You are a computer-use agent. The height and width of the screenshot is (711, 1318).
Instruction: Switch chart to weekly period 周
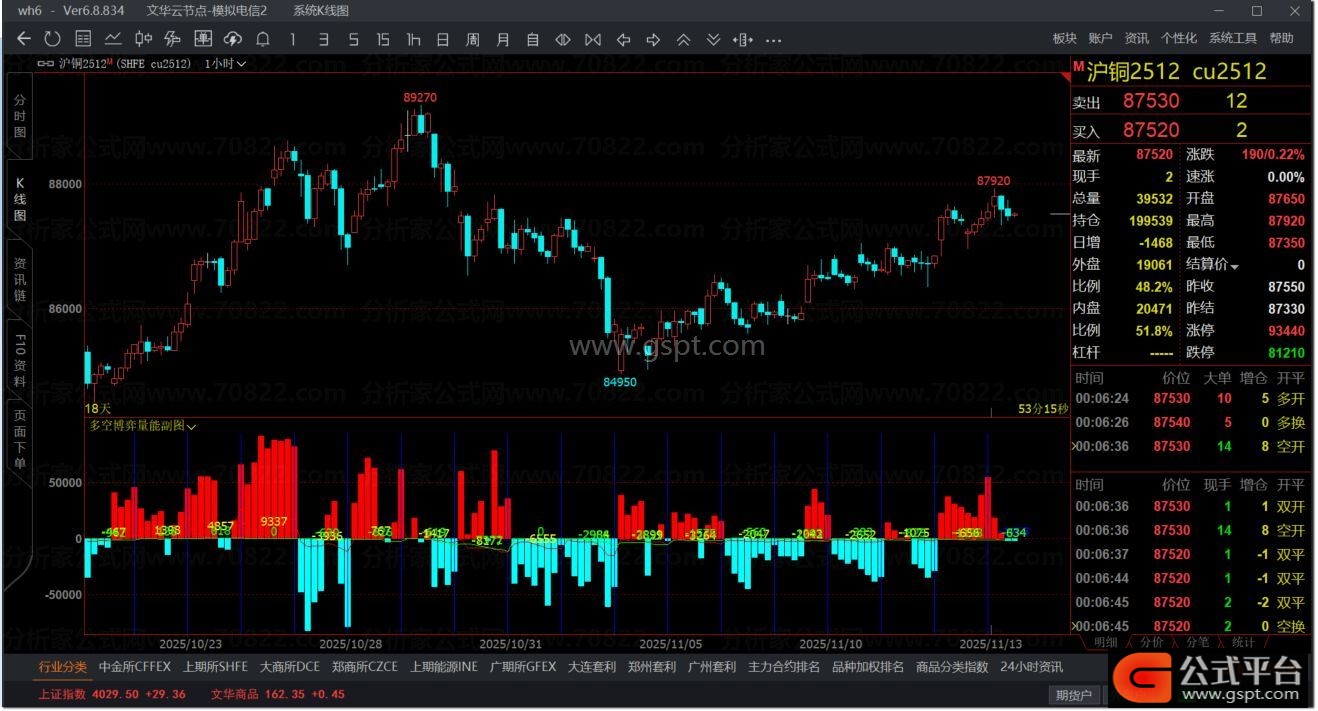point(473,39)
